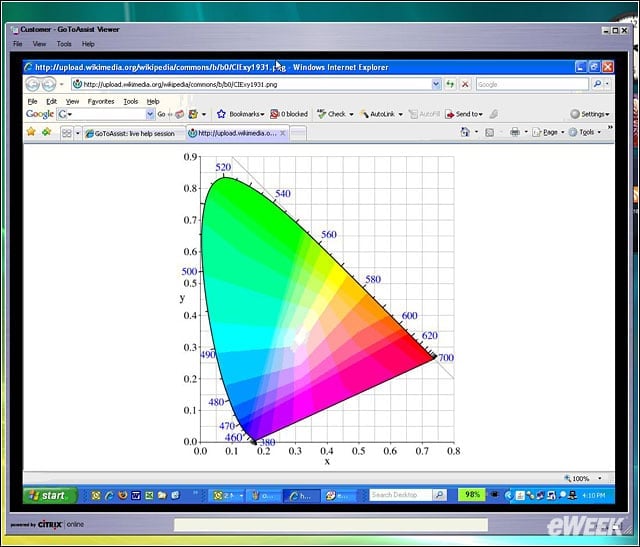
Task: Click the Google toolbar Settings button
Action: coord(590,114)
